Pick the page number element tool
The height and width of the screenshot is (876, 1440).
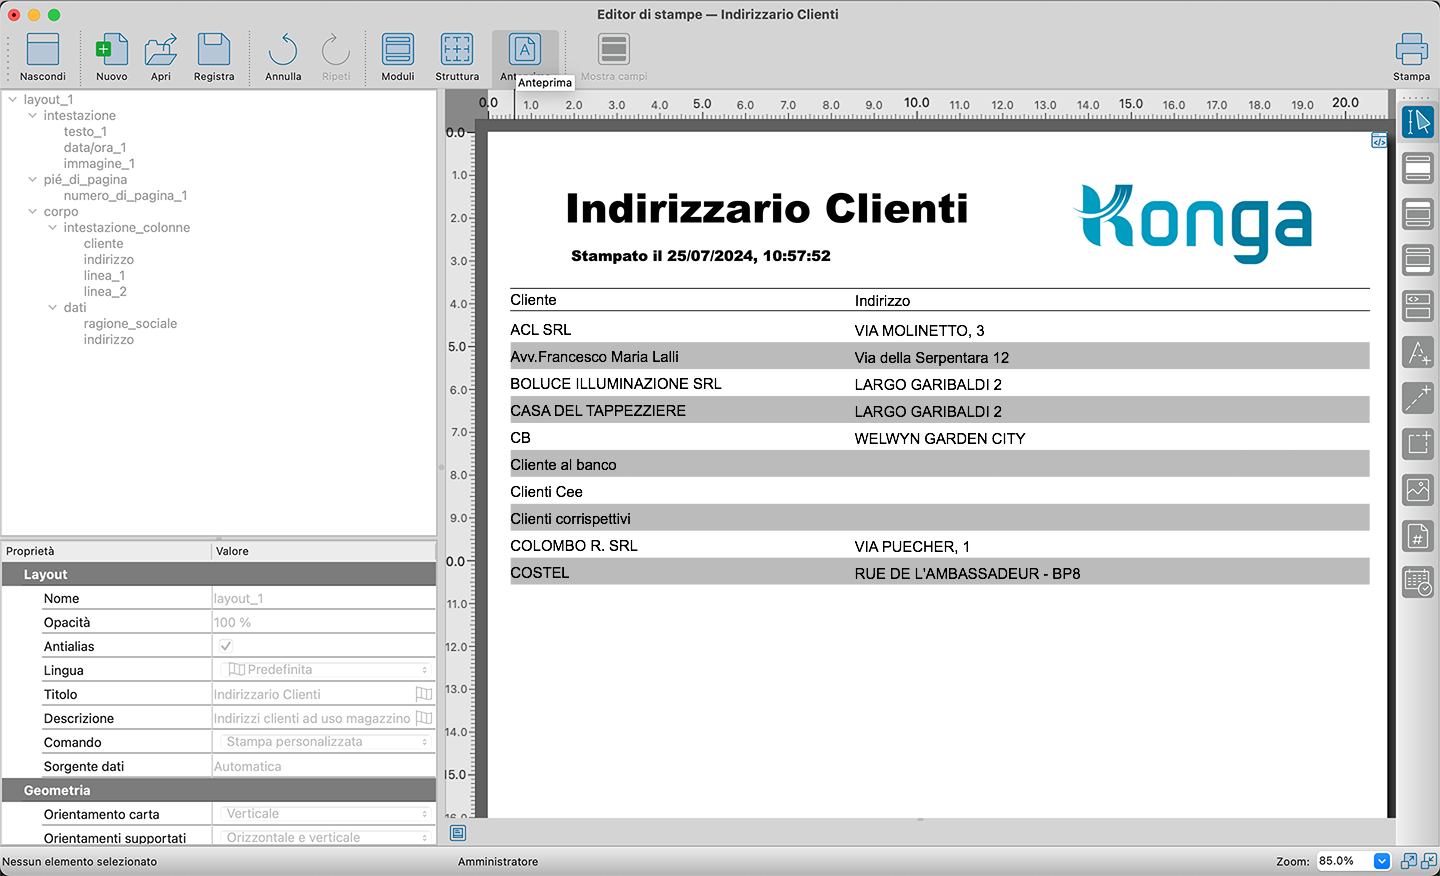(1418, 536)
